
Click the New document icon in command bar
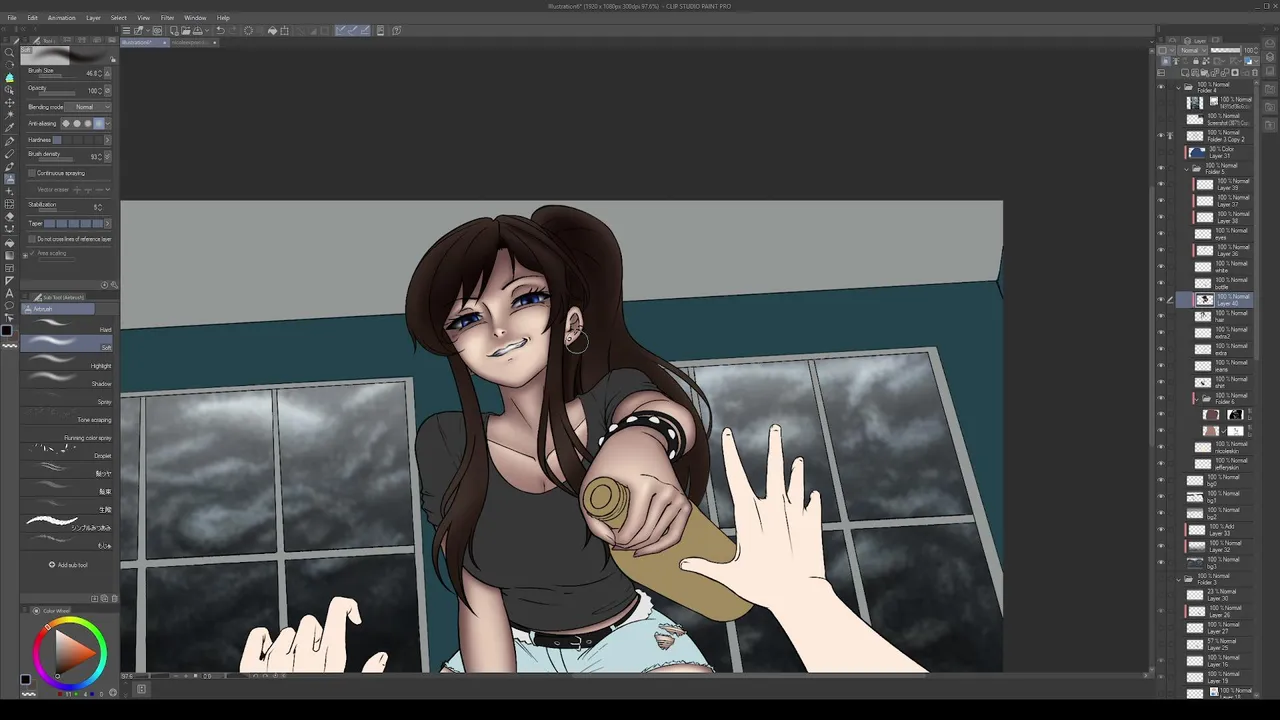[174, 31]
